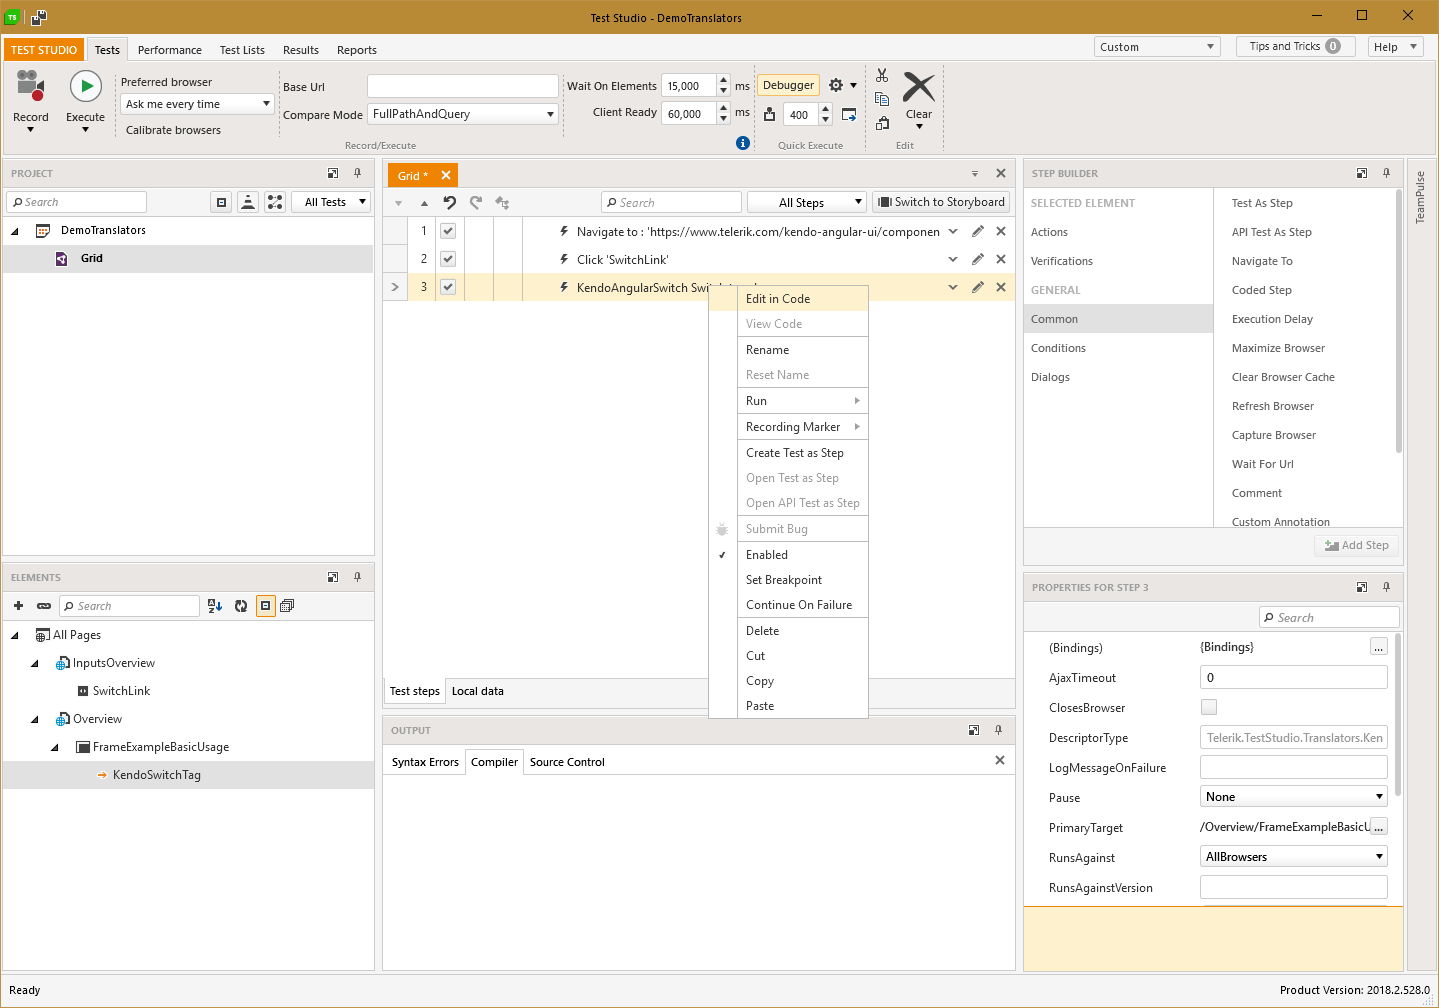Open the All Tests filter dropdown
This screenshot has height=1008, width=1439.
pyautogui.click(x=331, y=202)
